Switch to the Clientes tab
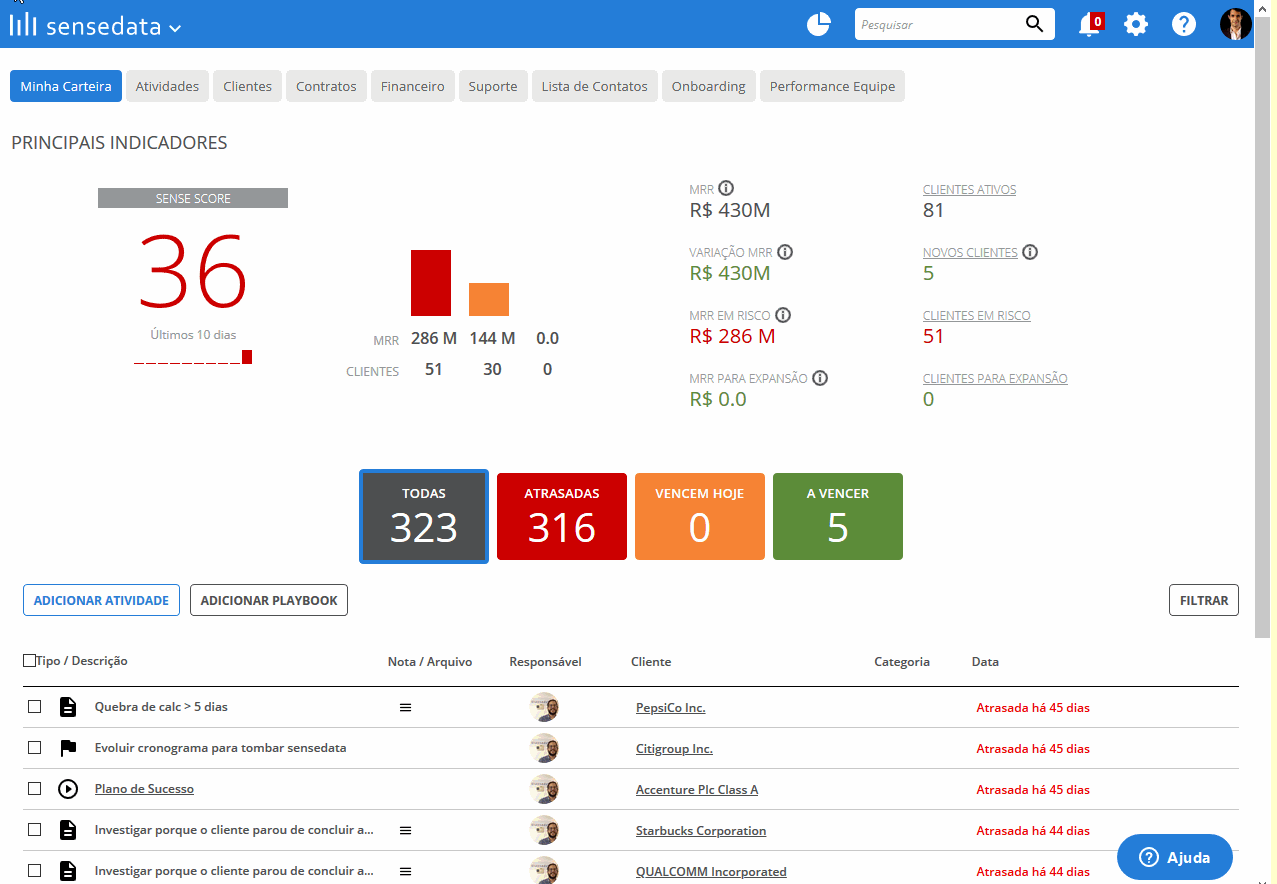This screenshot has width=1277, height=884. click(248, 86)
